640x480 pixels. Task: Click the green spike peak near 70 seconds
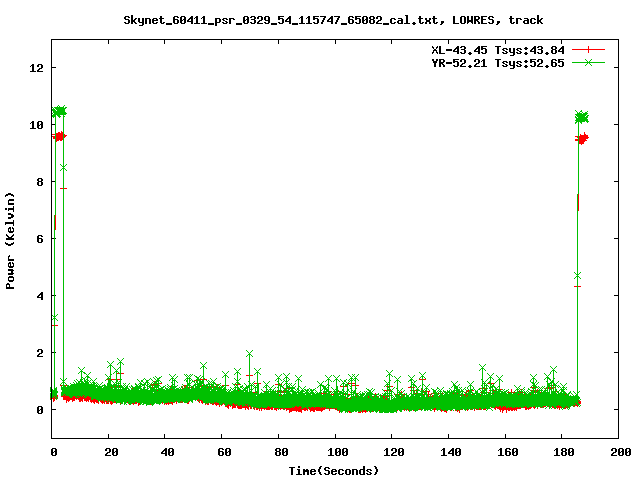[249, 353]
